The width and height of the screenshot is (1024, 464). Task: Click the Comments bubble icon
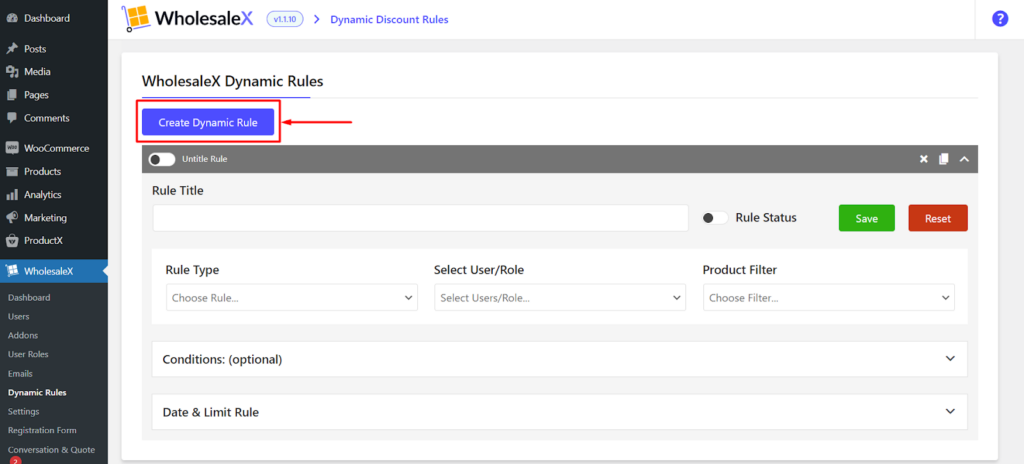click(x=12, y=118)
